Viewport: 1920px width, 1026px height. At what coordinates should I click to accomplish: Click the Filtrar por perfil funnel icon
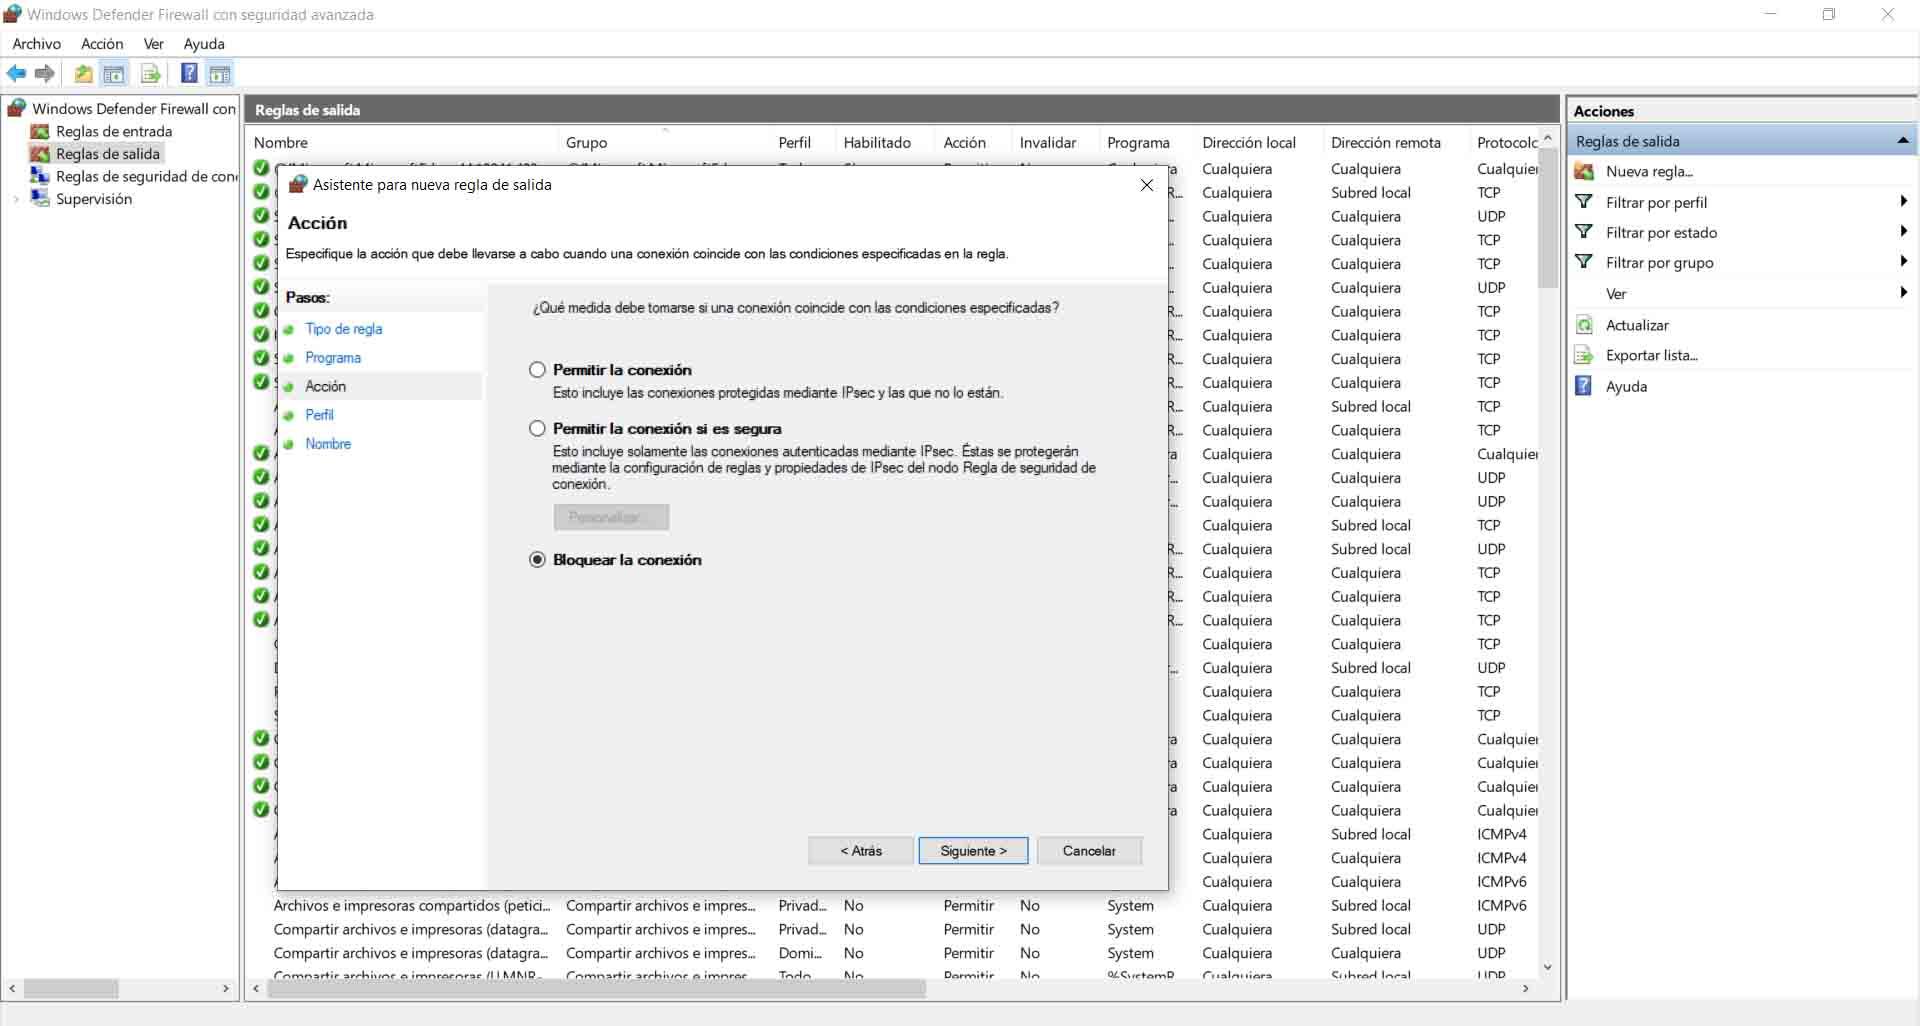pyautogui.click(x=1584, y=202)
